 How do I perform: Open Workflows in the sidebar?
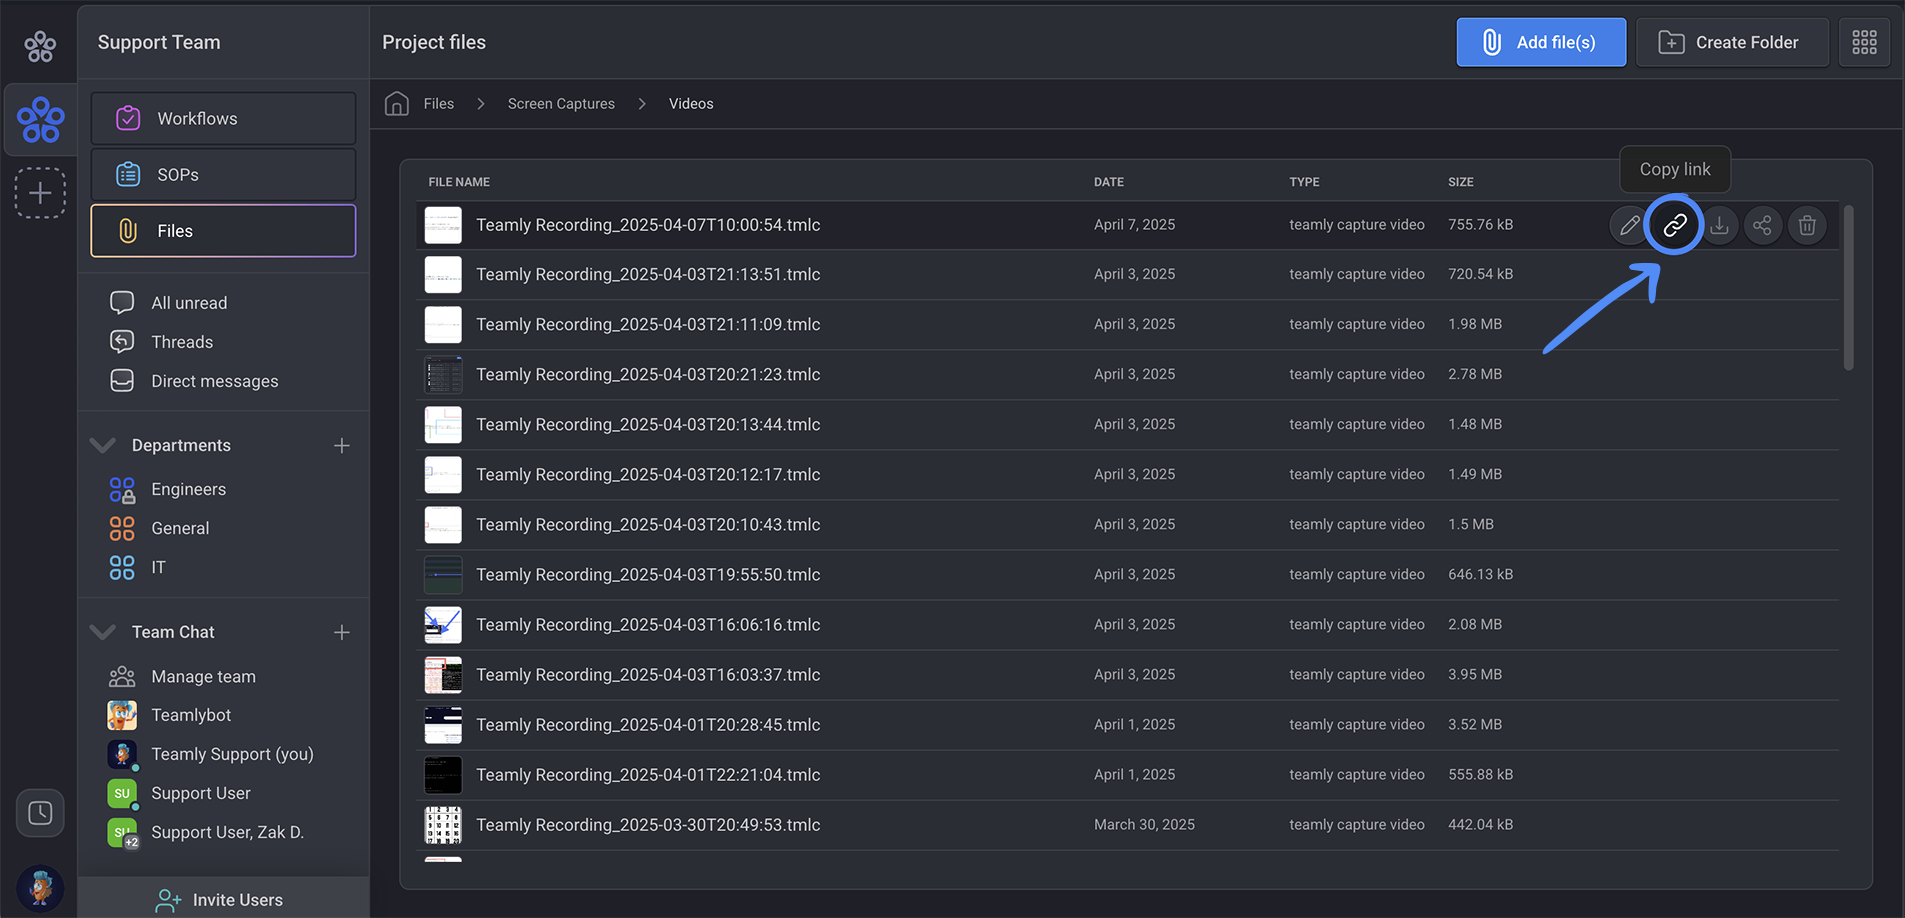223,118
